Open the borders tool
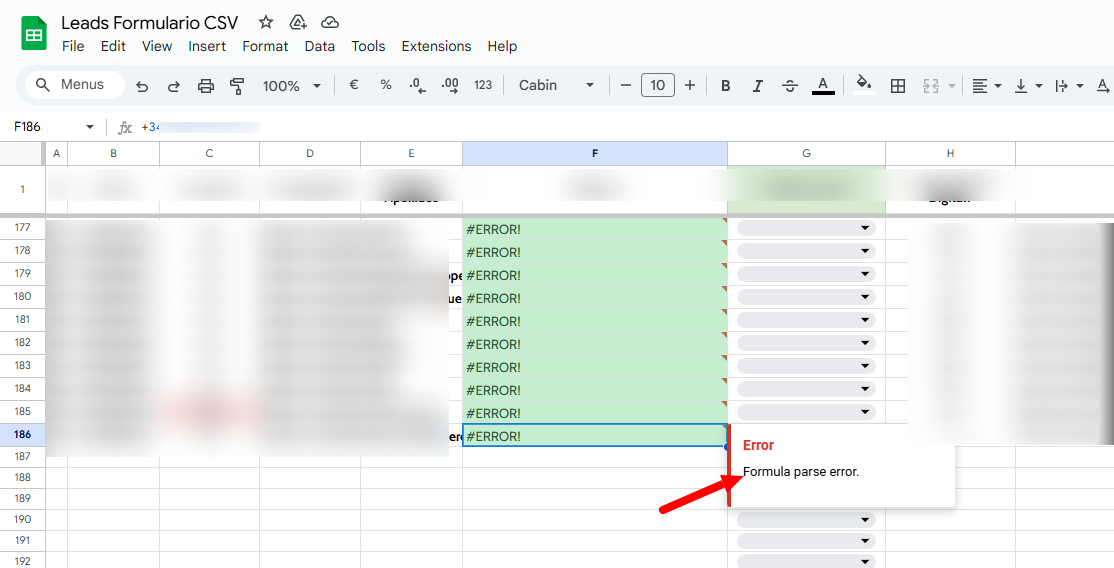The width and height of the screenshot is (1114, 568). [x=898, y=86]
